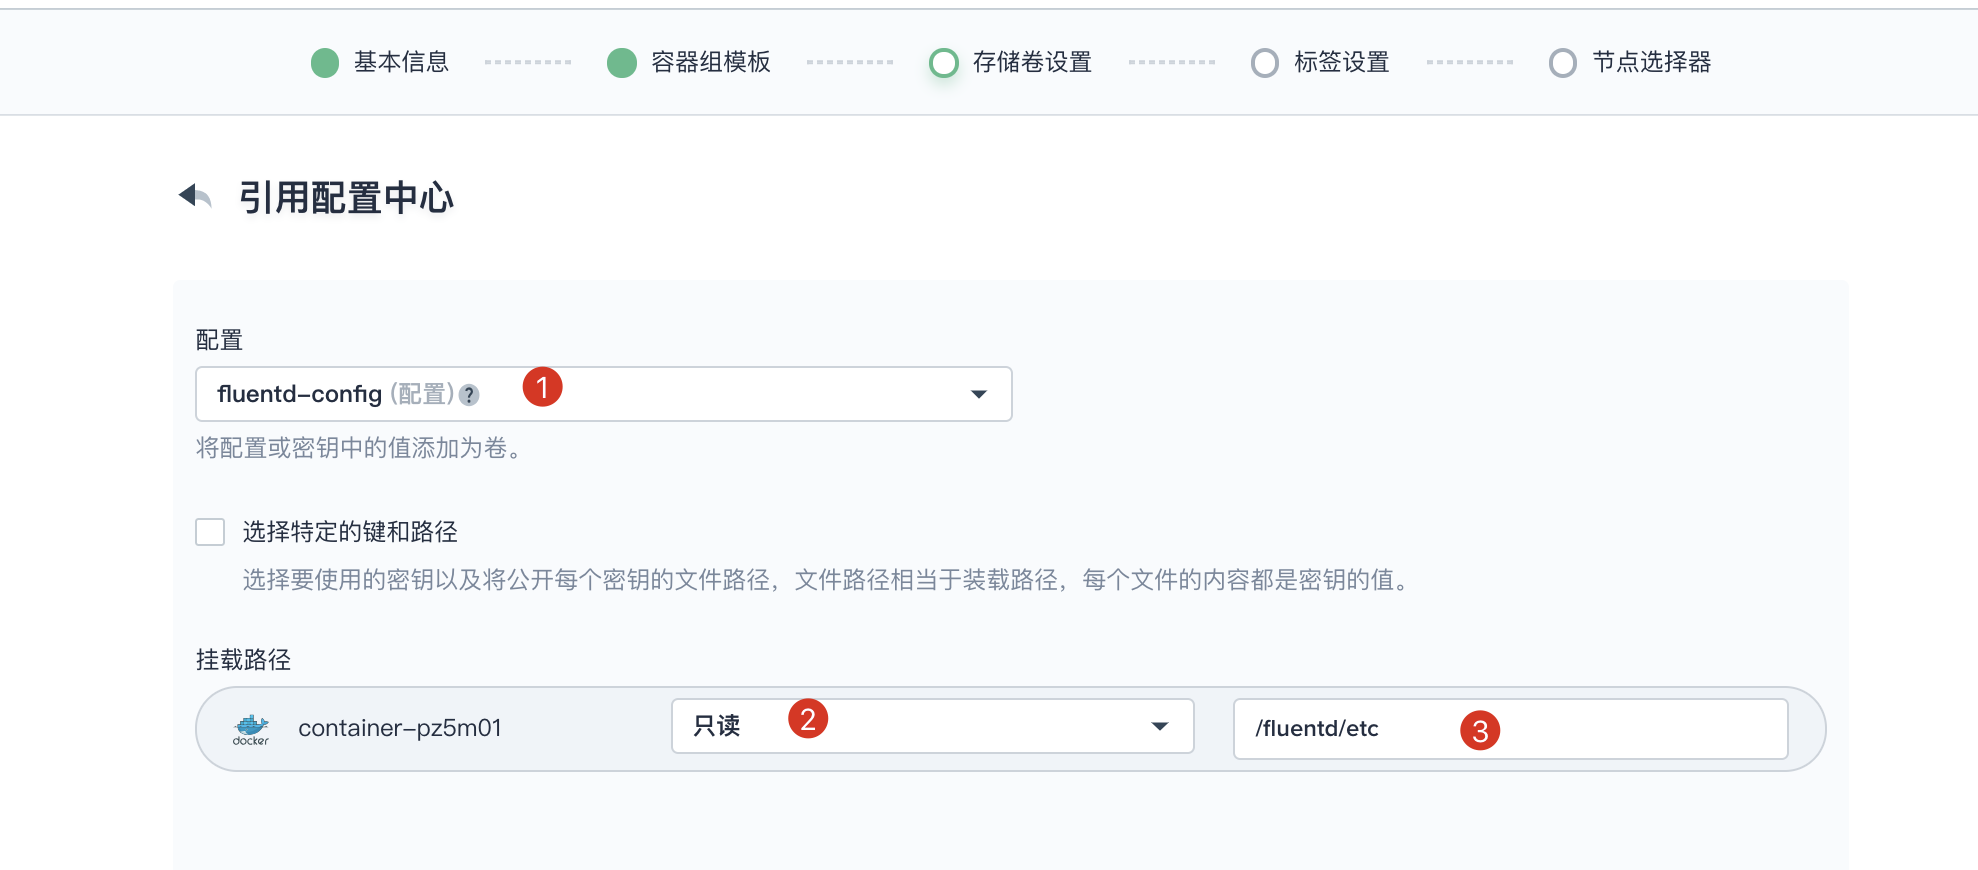Image resolution: width=1978 pixels, height=870 pixels.
Task: Click the back arrow beside 引用配置中心
Action: tap(195, 196)
